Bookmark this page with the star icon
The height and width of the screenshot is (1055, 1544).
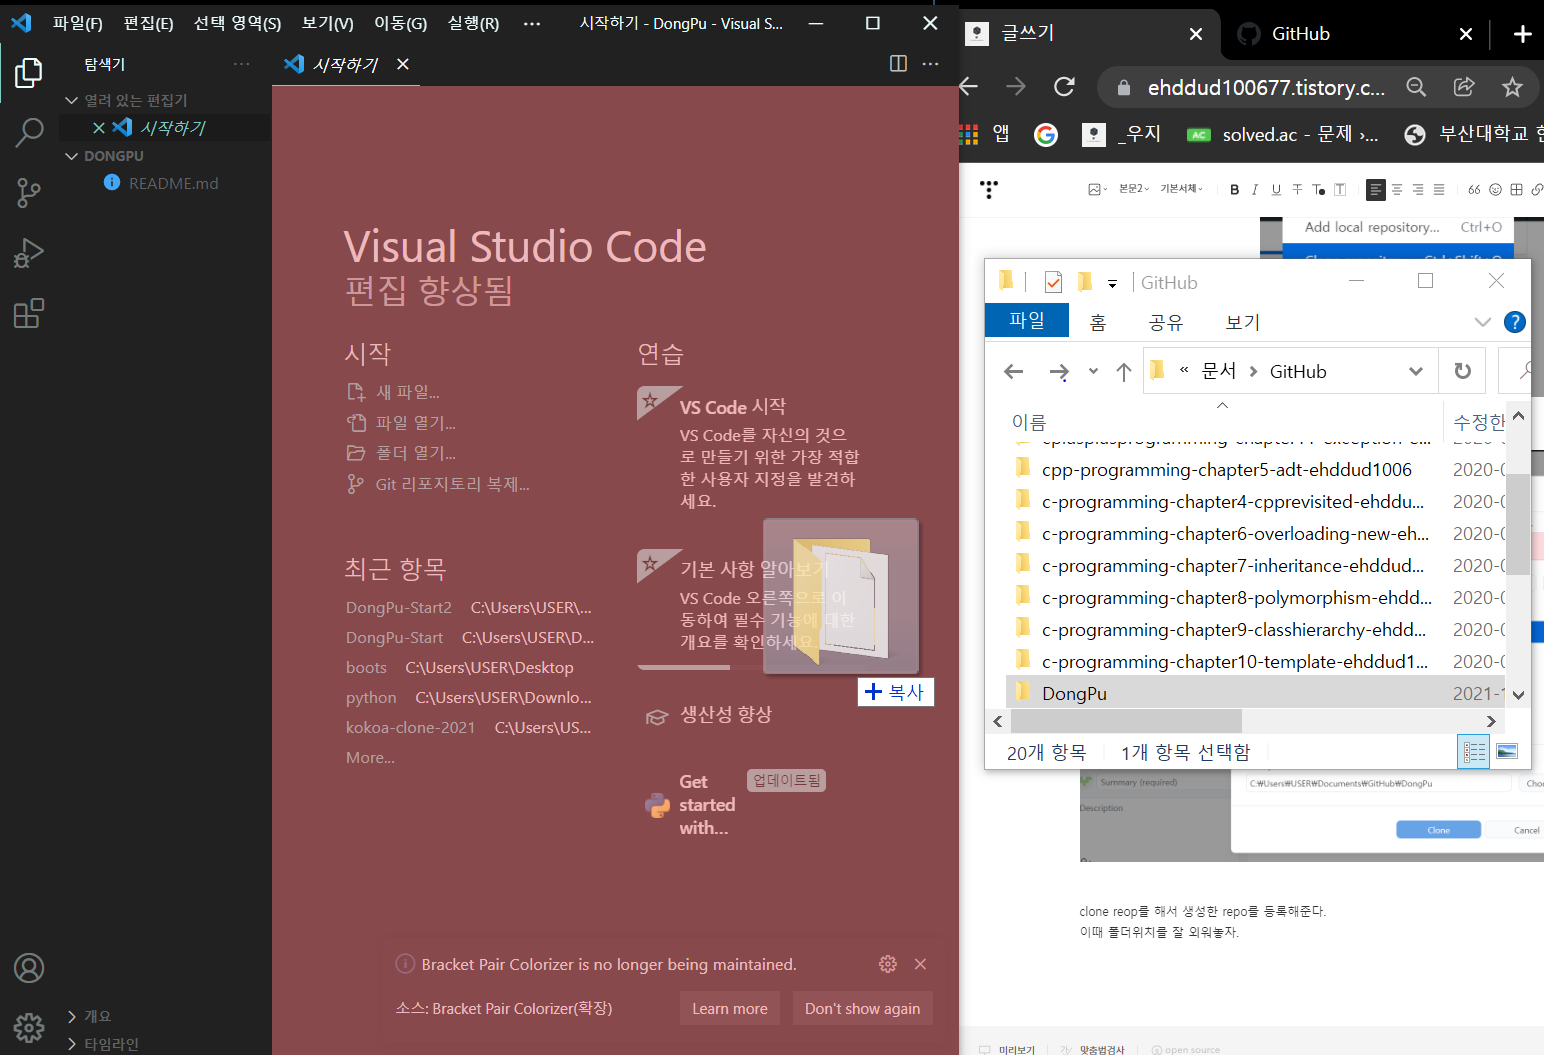[x=1512, y=87]
